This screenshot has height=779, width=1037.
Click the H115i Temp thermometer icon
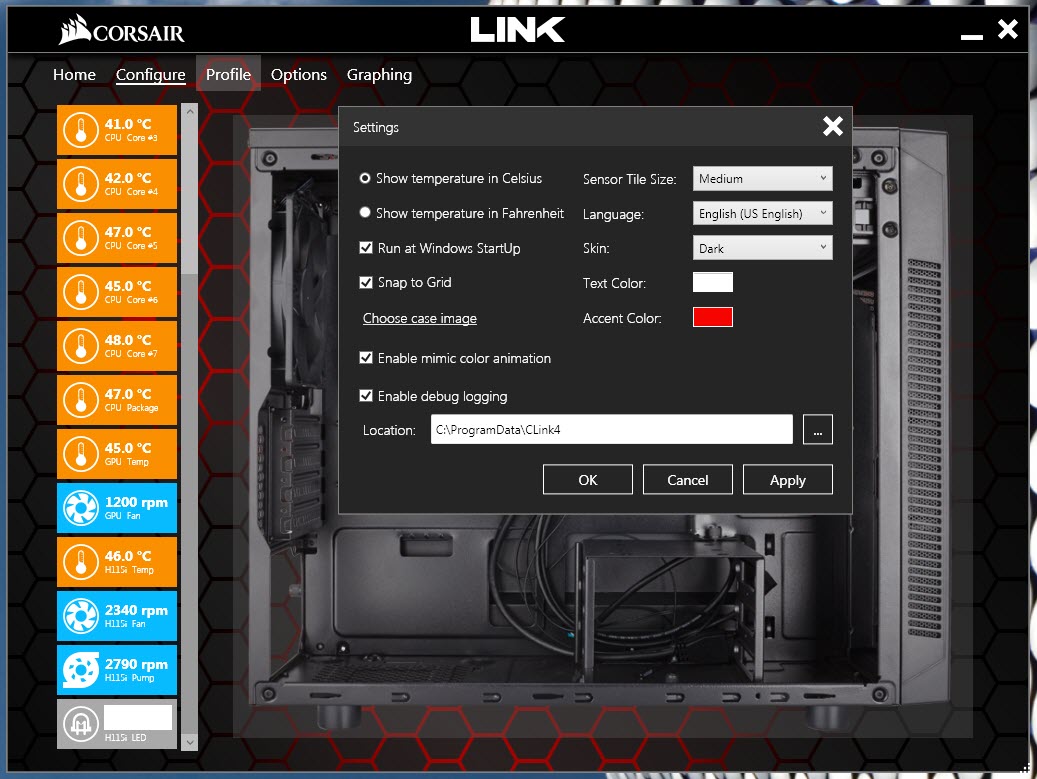click(81, 562)
